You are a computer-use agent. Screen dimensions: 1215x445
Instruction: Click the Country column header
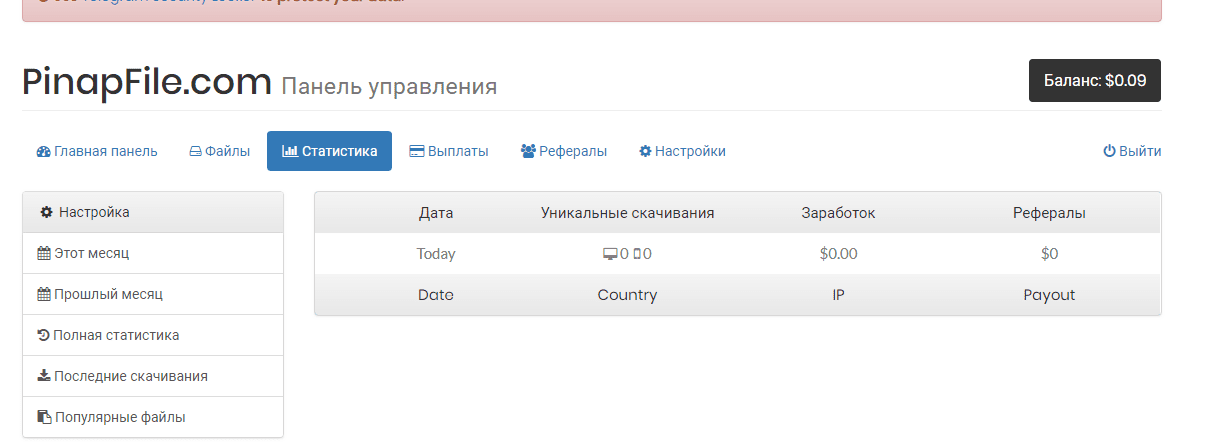coord(627,295)
